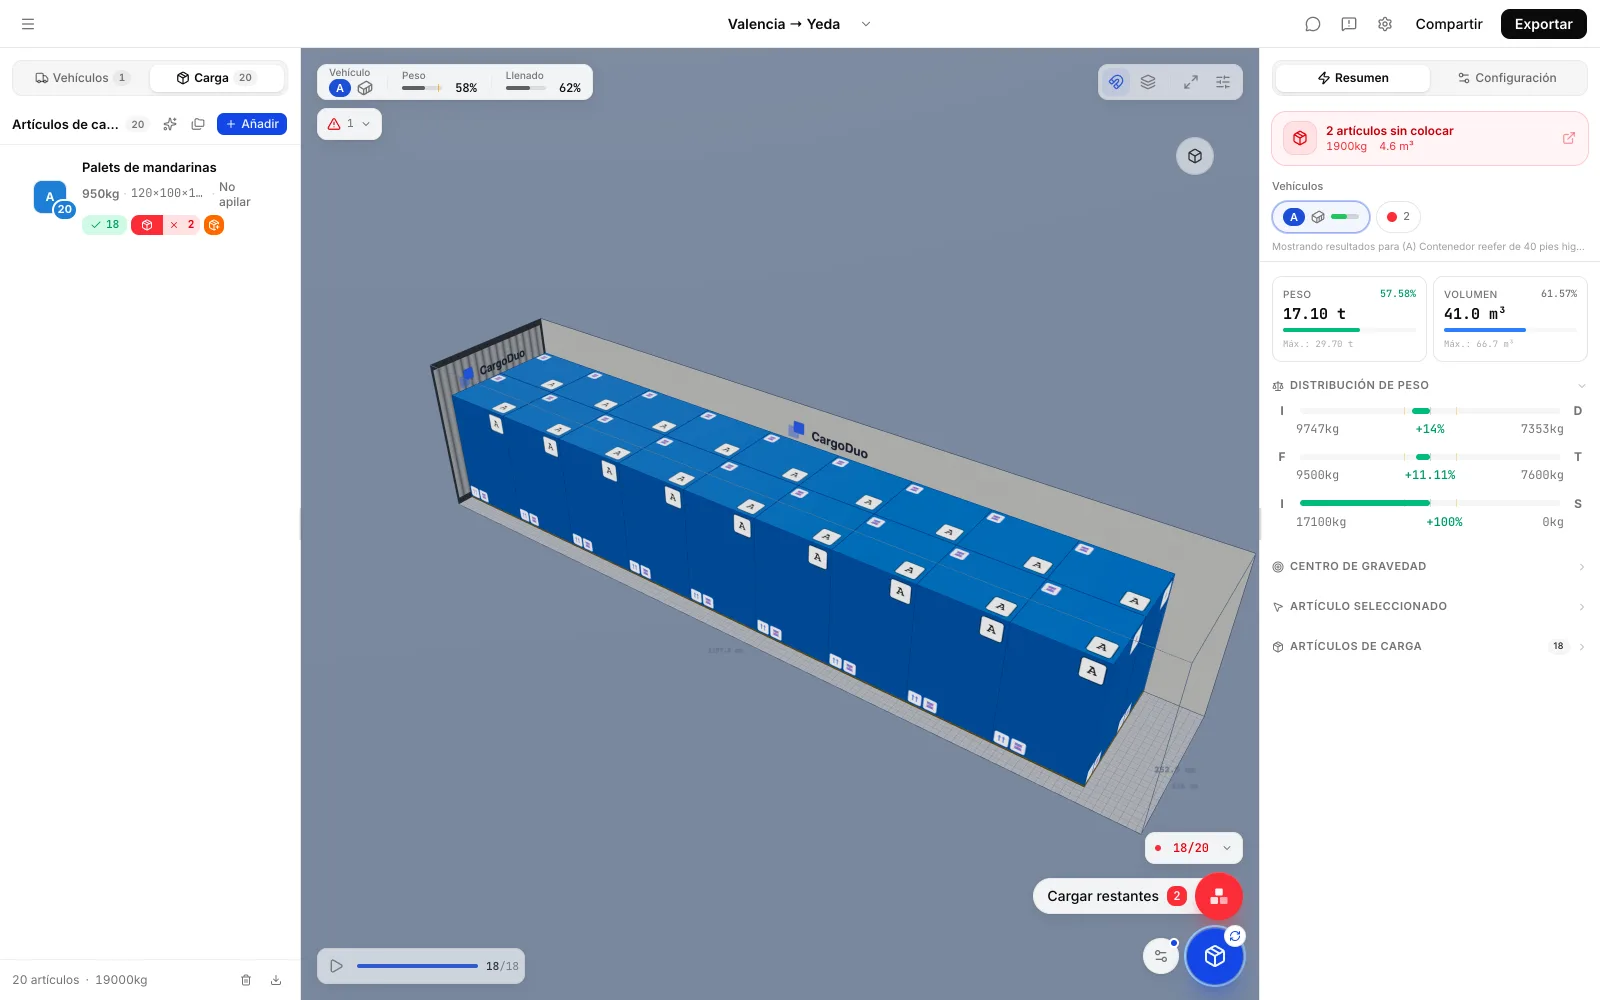Open the optimization options sliders icon

point(1161,956)
